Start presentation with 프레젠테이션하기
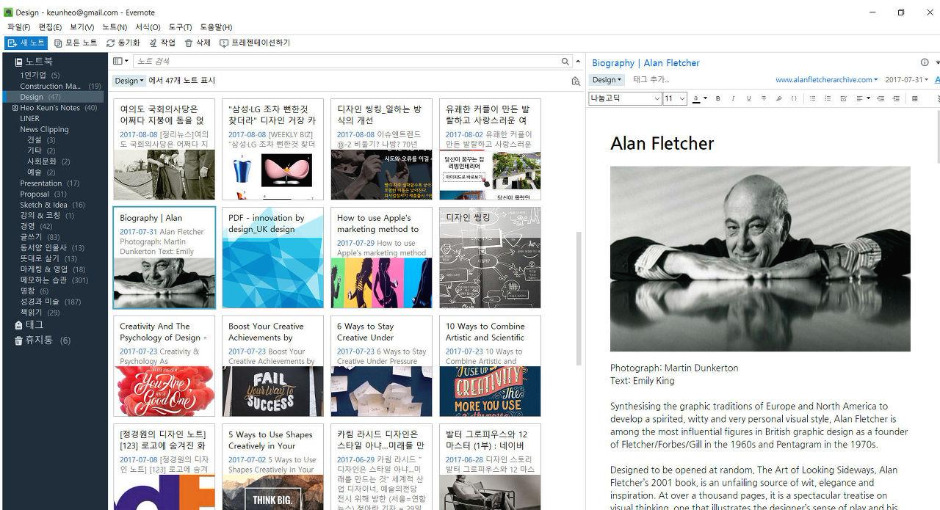The image size is (940, 510). 255,43
